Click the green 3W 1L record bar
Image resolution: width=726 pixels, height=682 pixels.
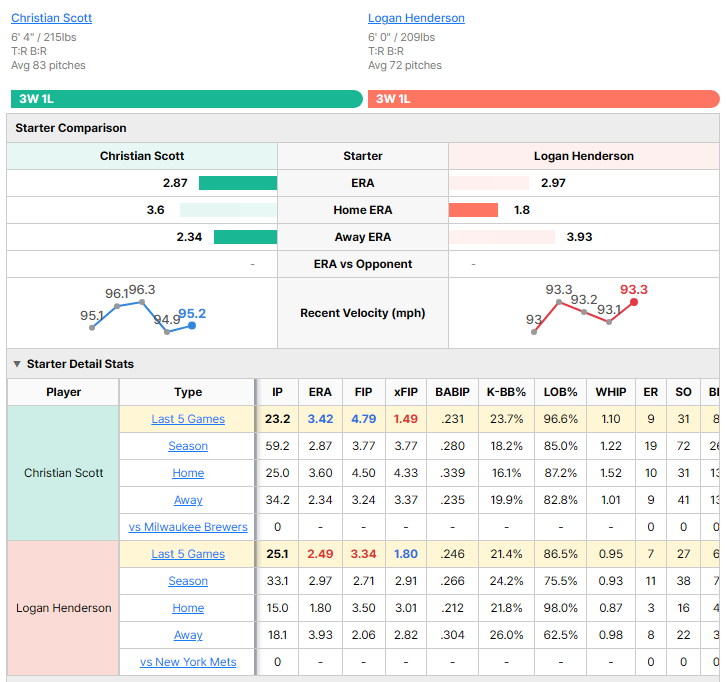pyautogui.click(x=187, y=99)
